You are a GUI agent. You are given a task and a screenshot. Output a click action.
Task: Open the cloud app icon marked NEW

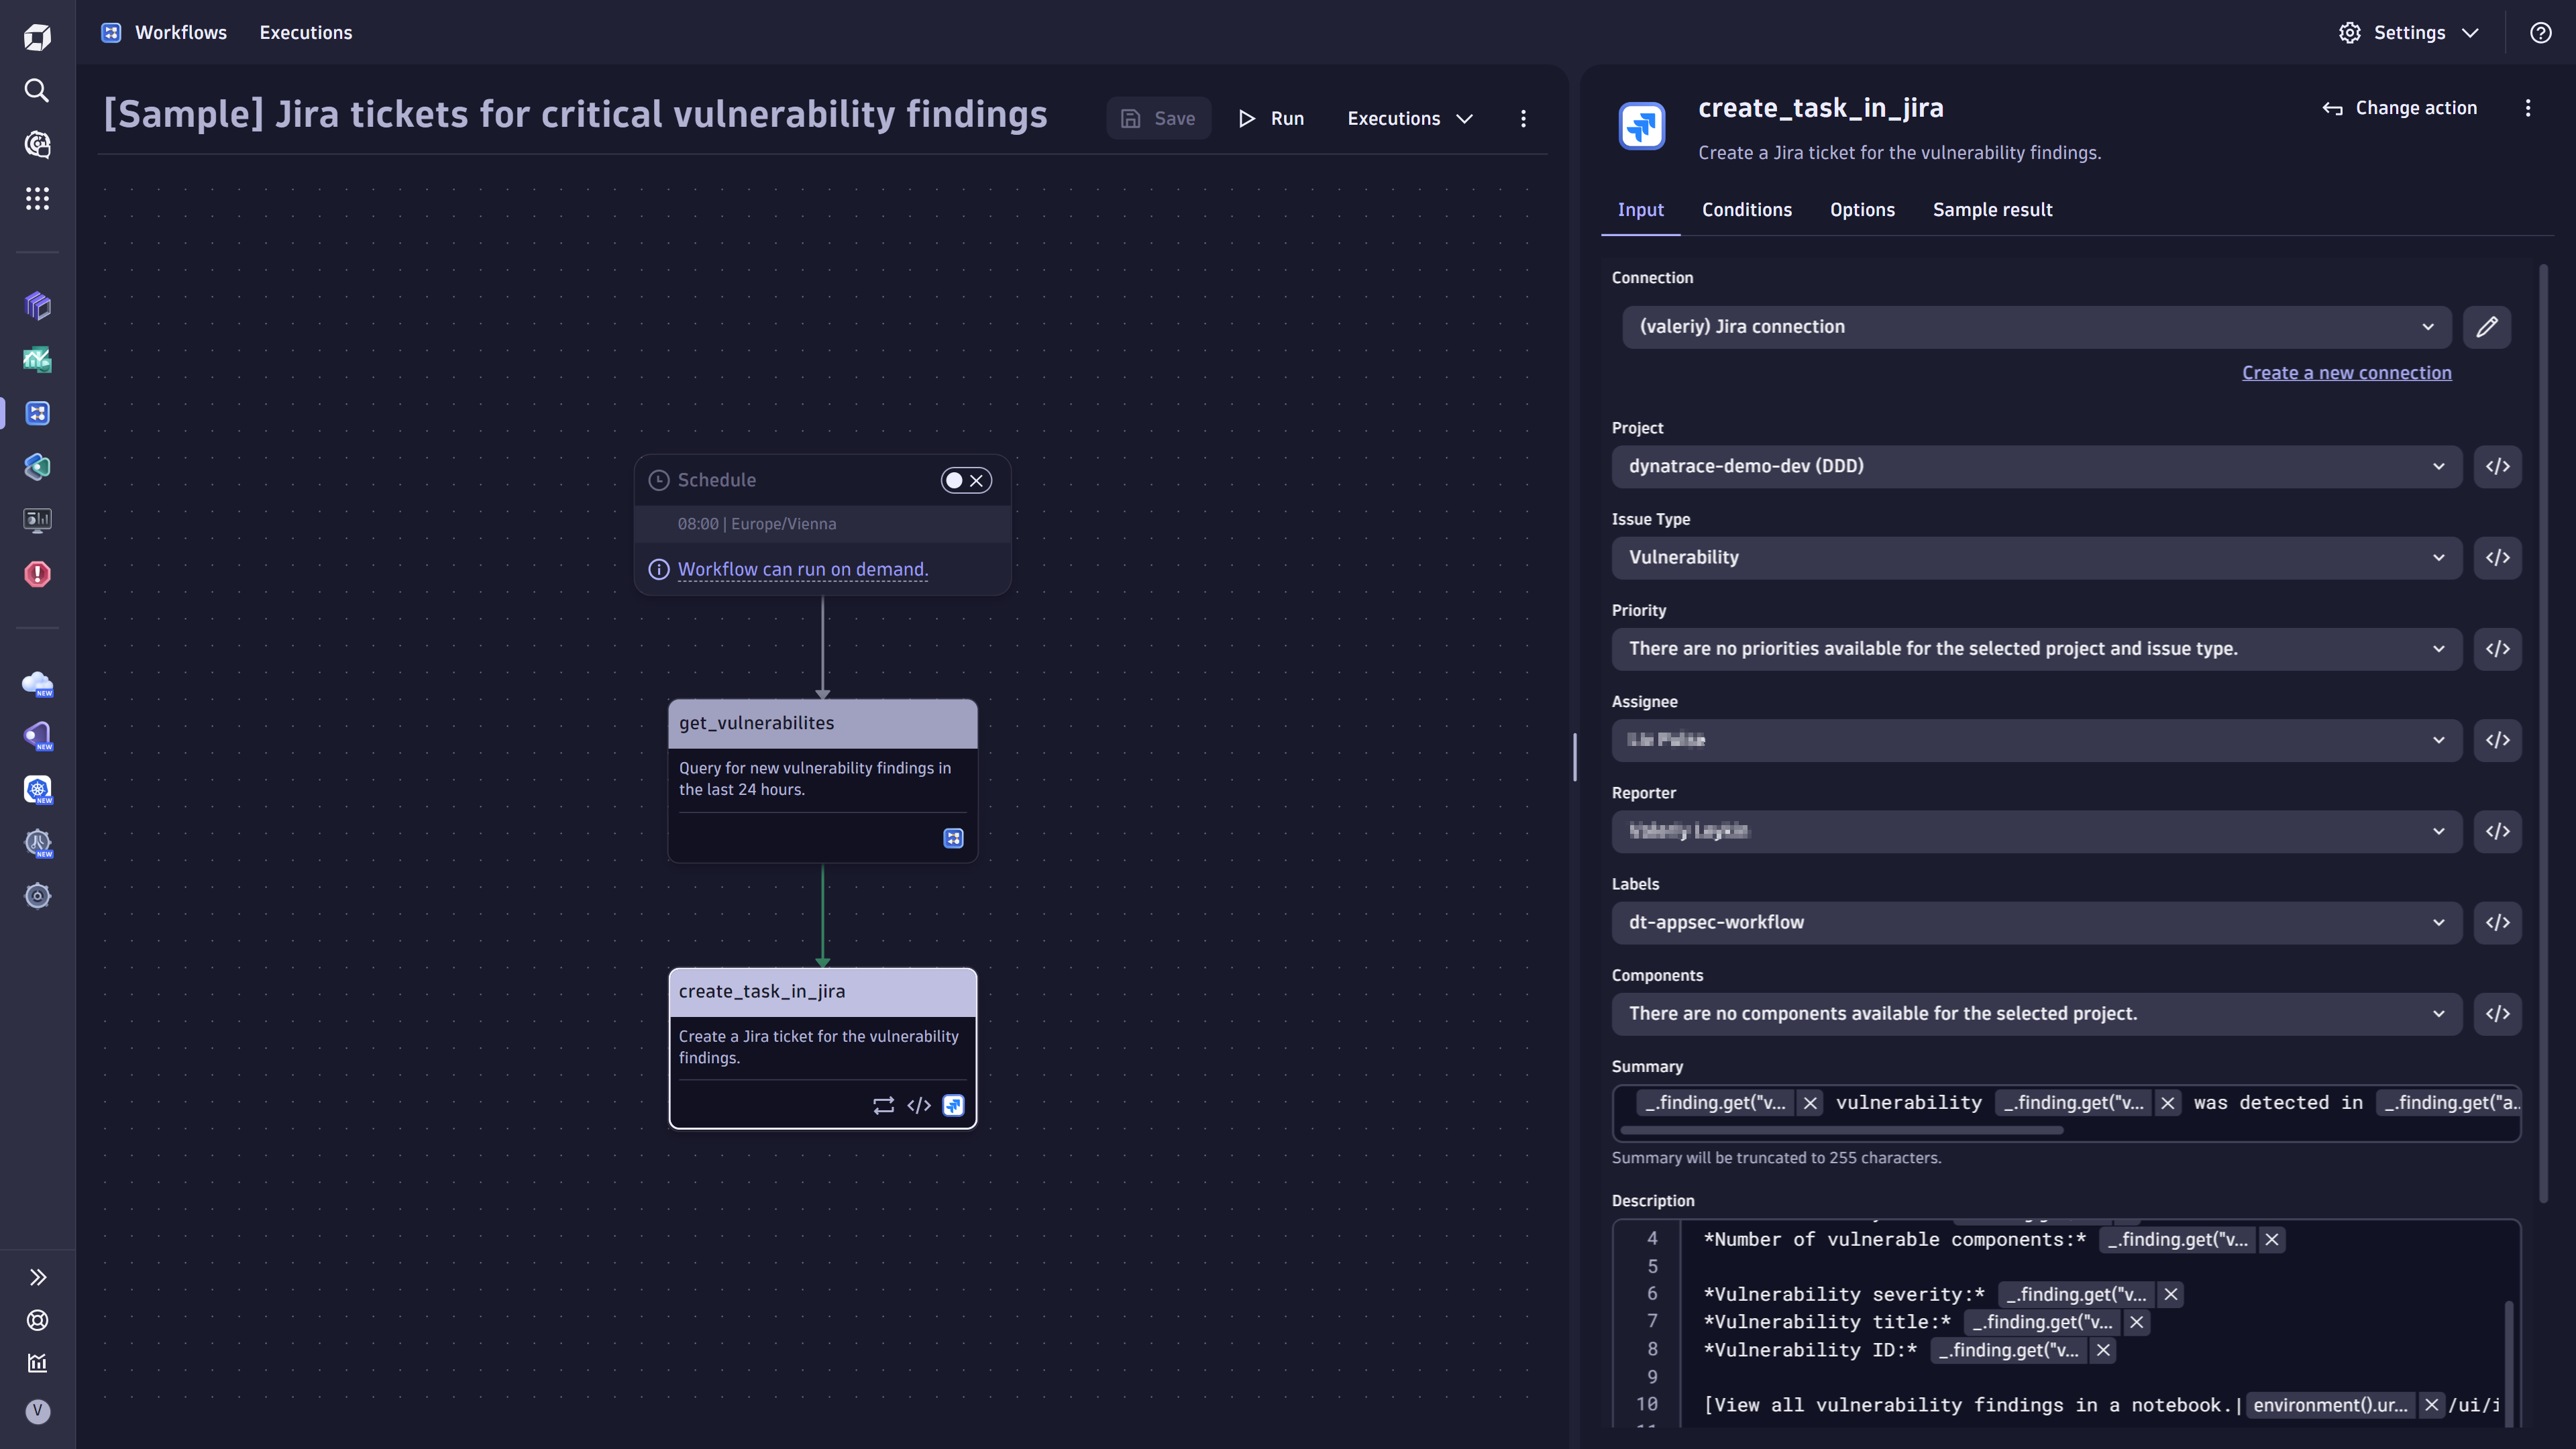(37, 683)
